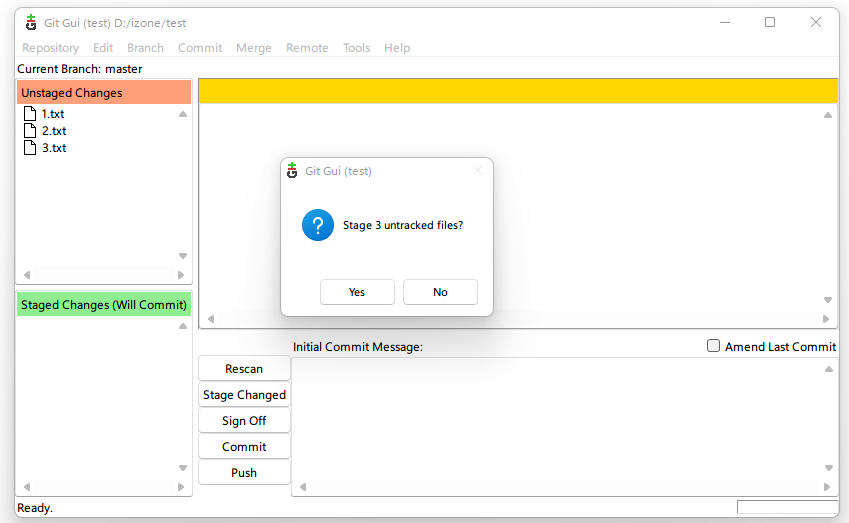The height and width of the screenshot is (523, 849).
Task: Click the Unstaged Changes list up scroll arrow
Action: pyautogui.click(x=182, y=114)
